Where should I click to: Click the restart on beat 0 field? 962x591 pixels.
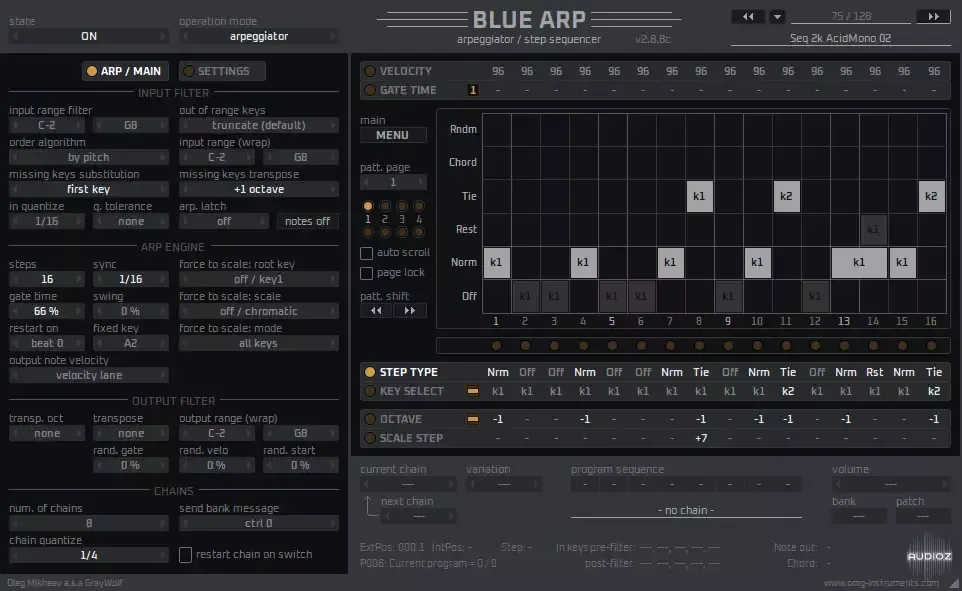(x=47, y=343)
